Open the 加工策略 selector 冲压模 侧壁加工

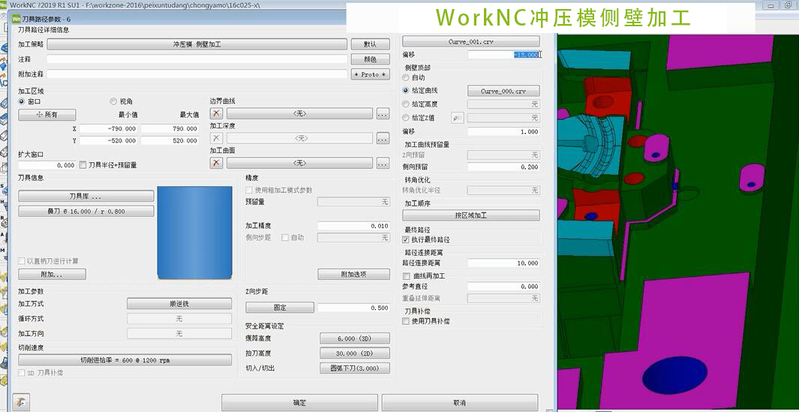pos(197,44)
